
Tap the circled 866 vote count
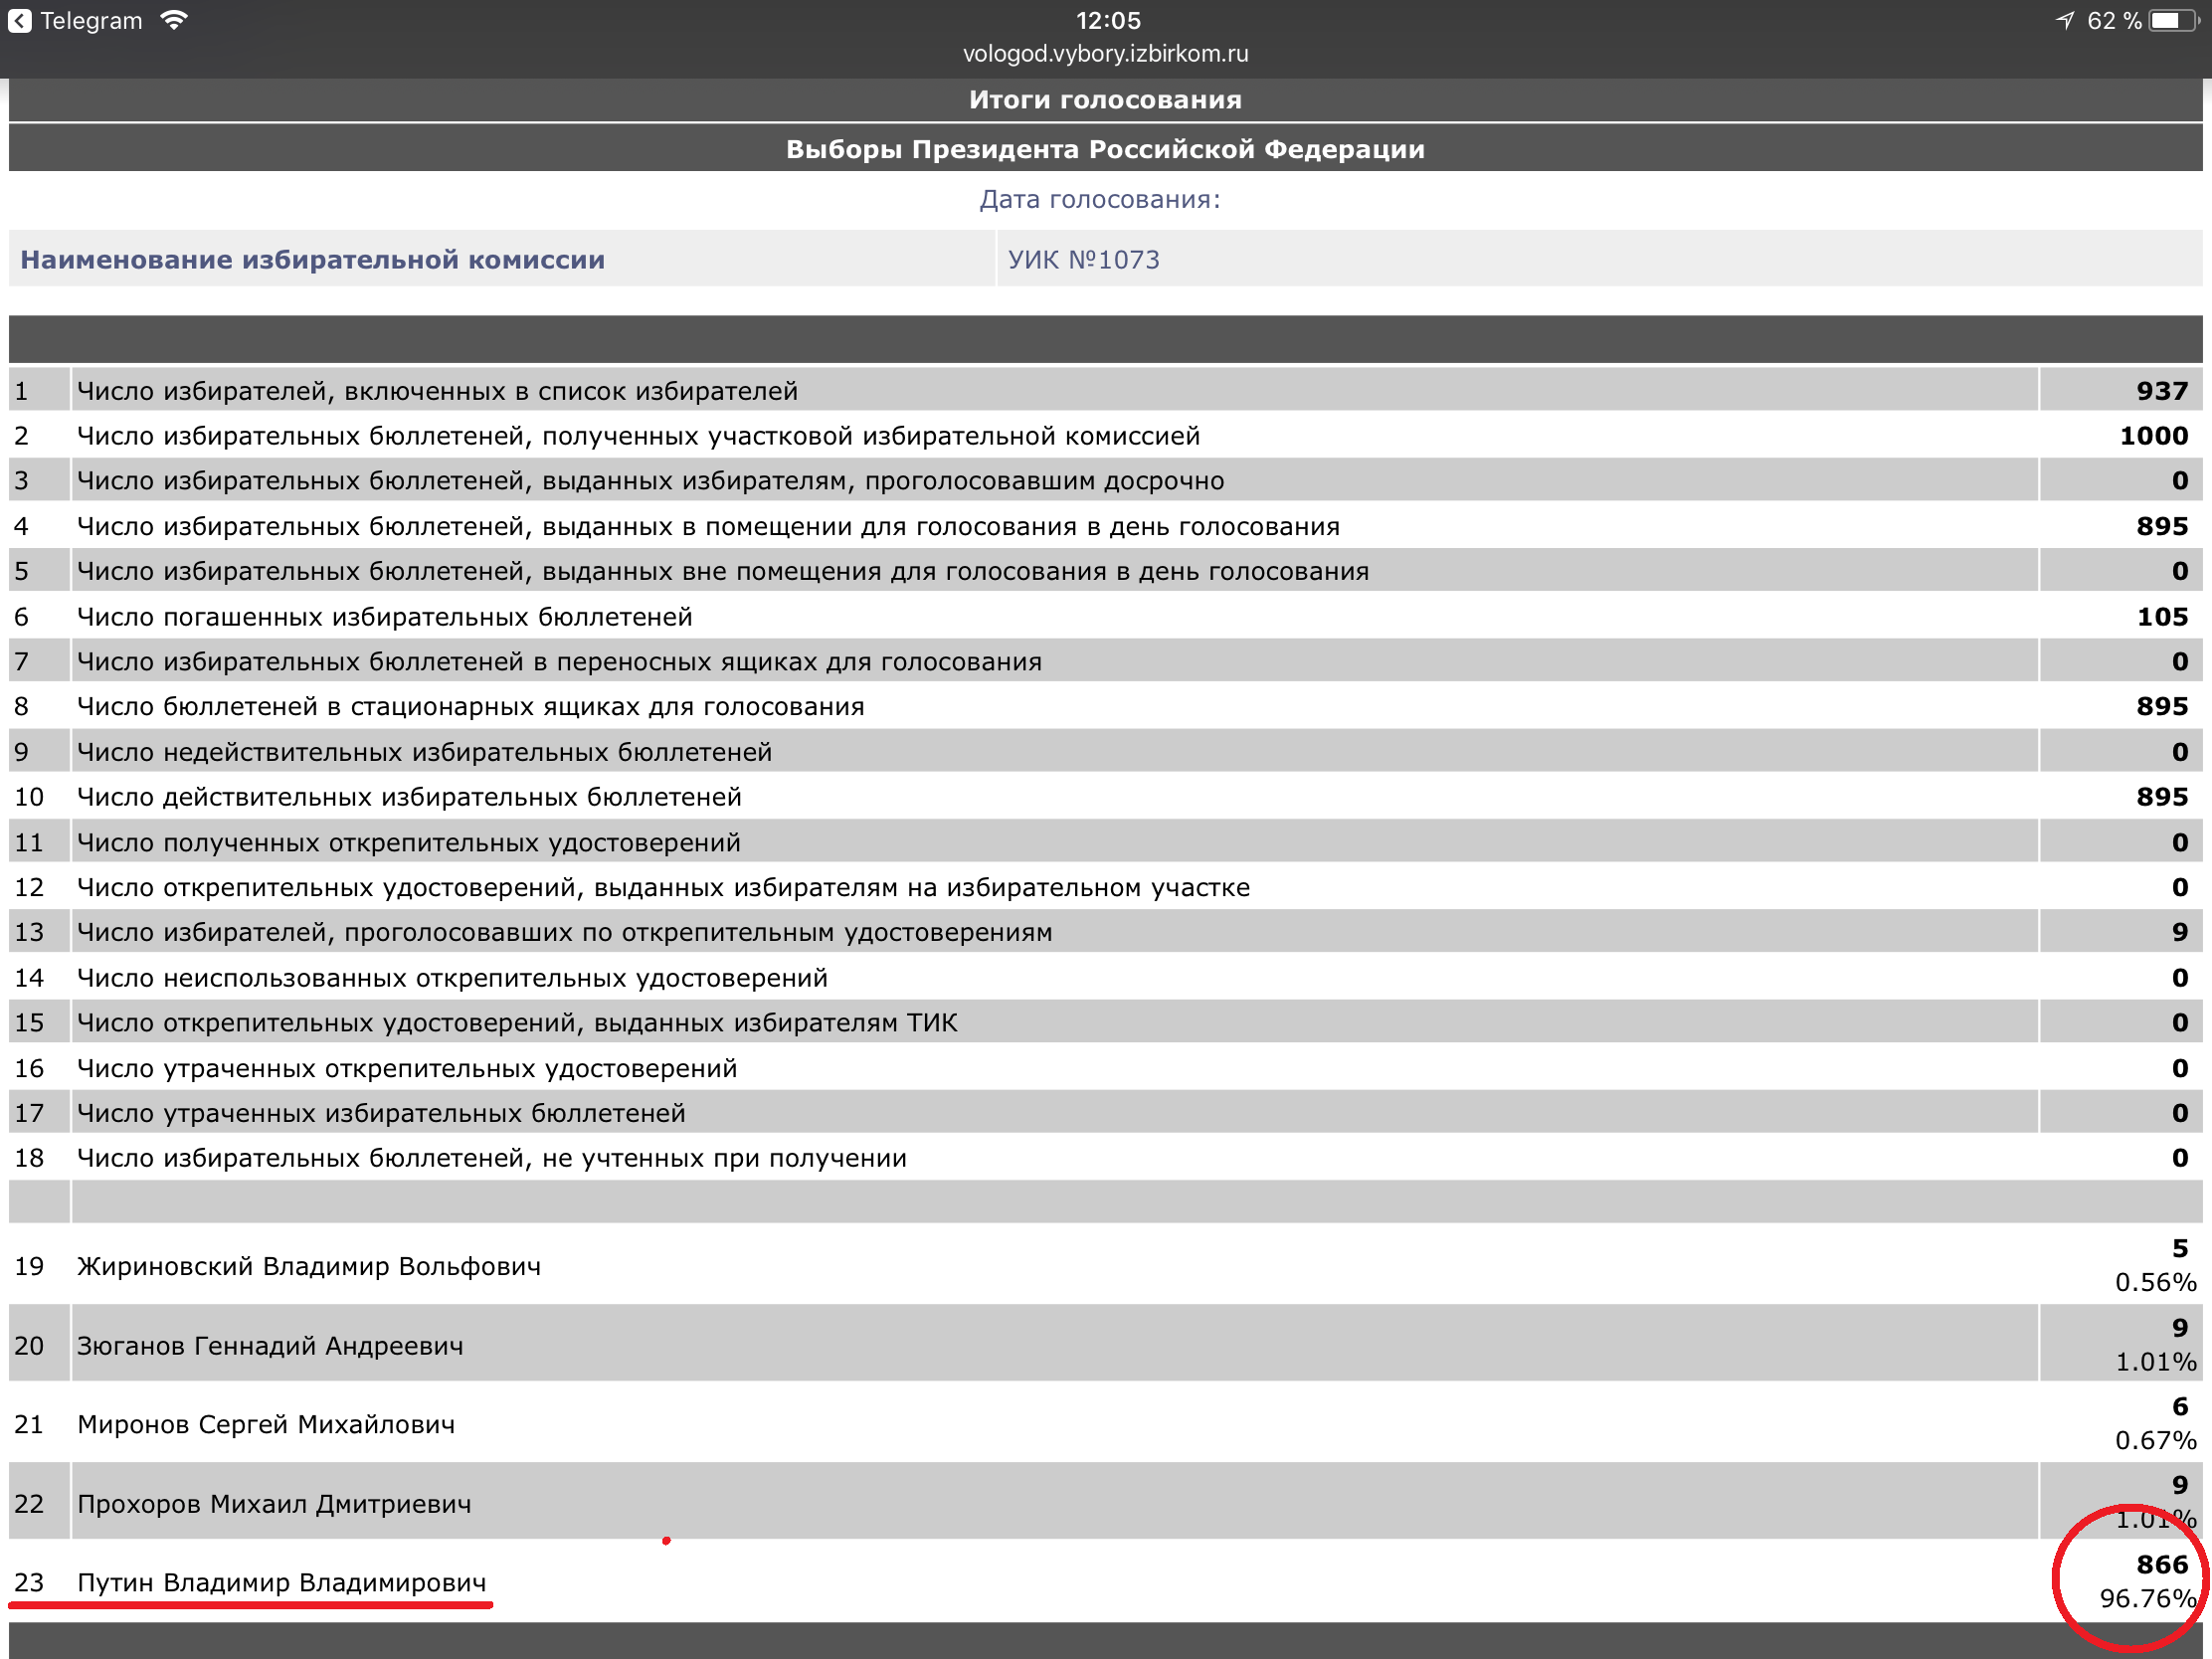2161,1564
